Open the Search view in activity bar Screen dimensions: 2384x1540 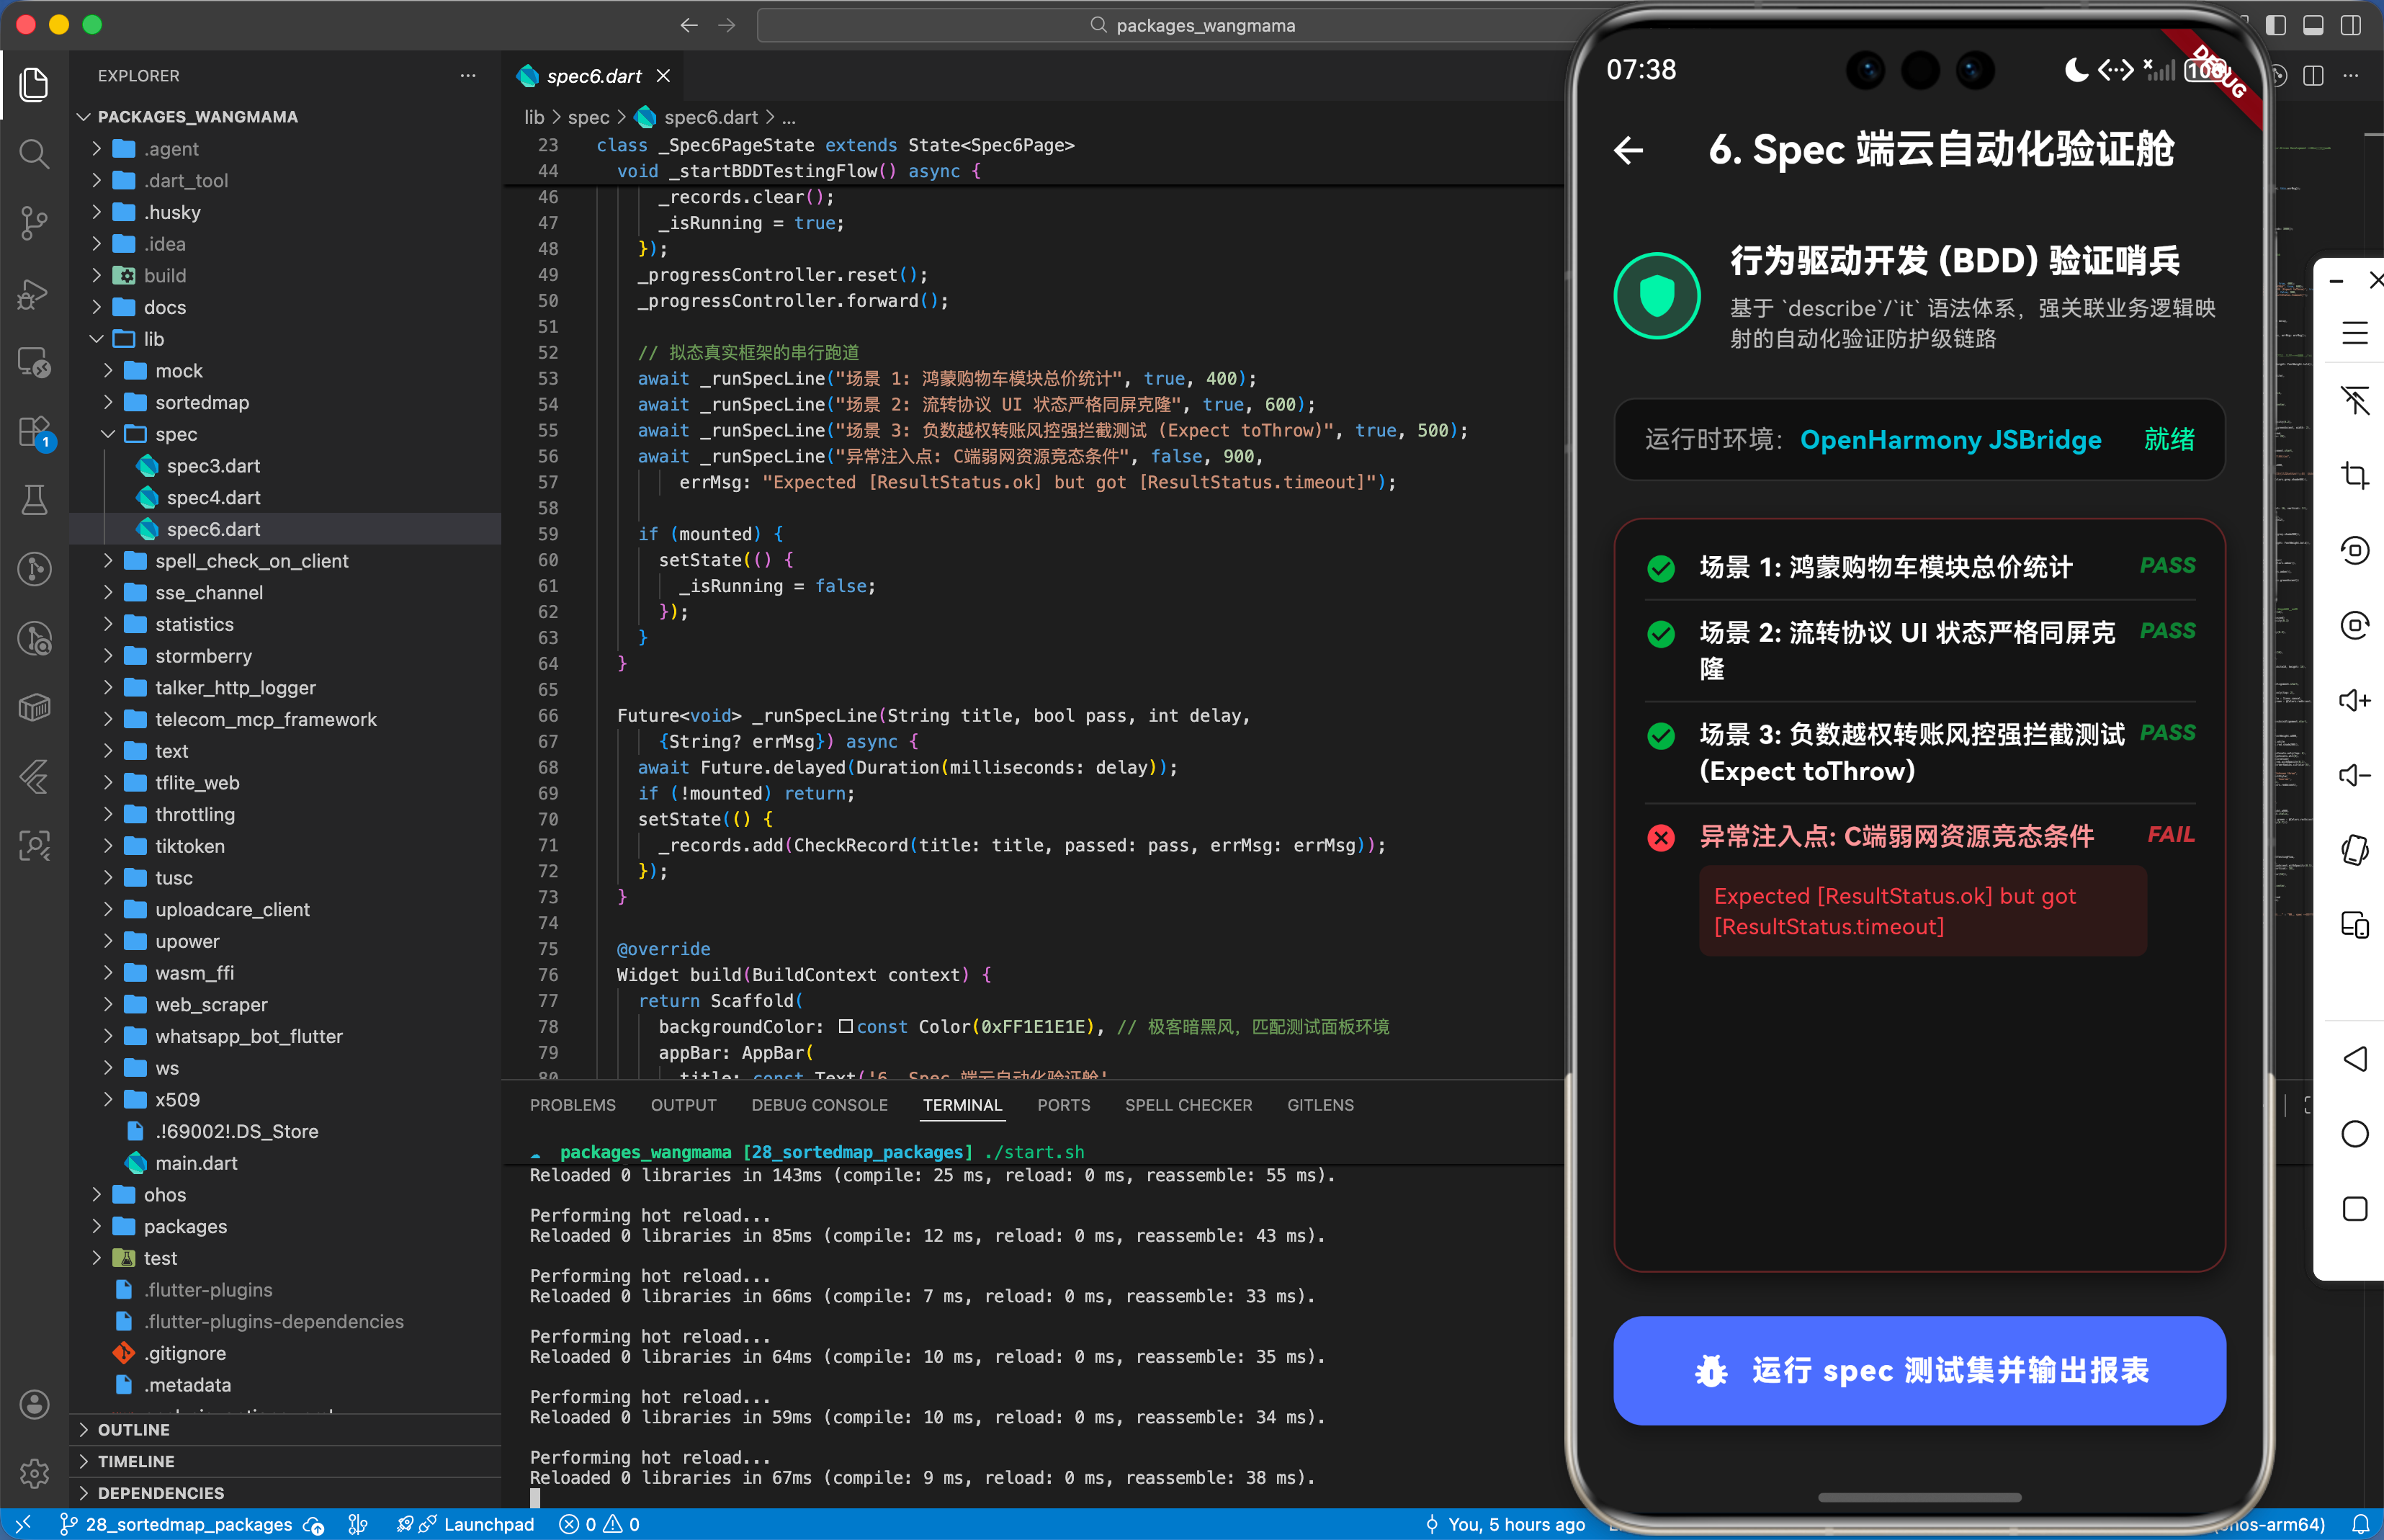point(34,153)
